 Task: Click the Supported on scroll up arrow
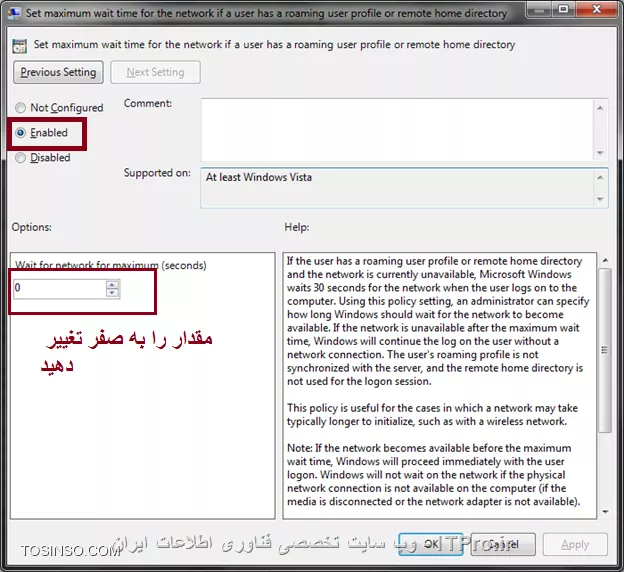[600, 177]
